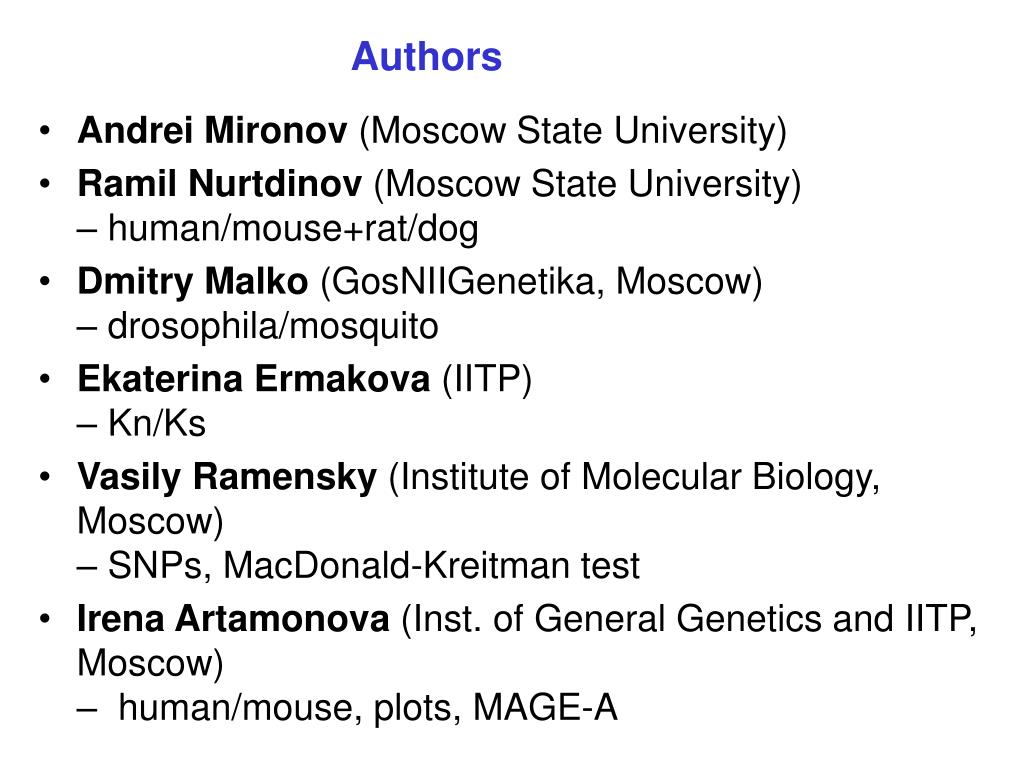Click Moscow State University after Mironov

click(573, 131)
